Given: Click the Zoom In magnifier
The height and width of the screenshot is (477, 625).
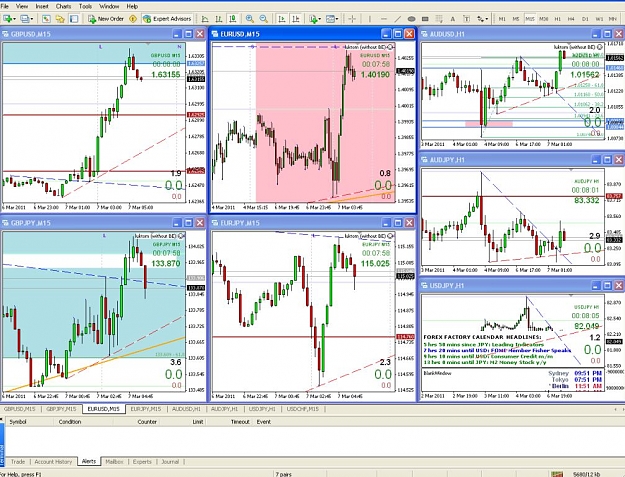Looking at the screenshot, I should pos(250,19).
